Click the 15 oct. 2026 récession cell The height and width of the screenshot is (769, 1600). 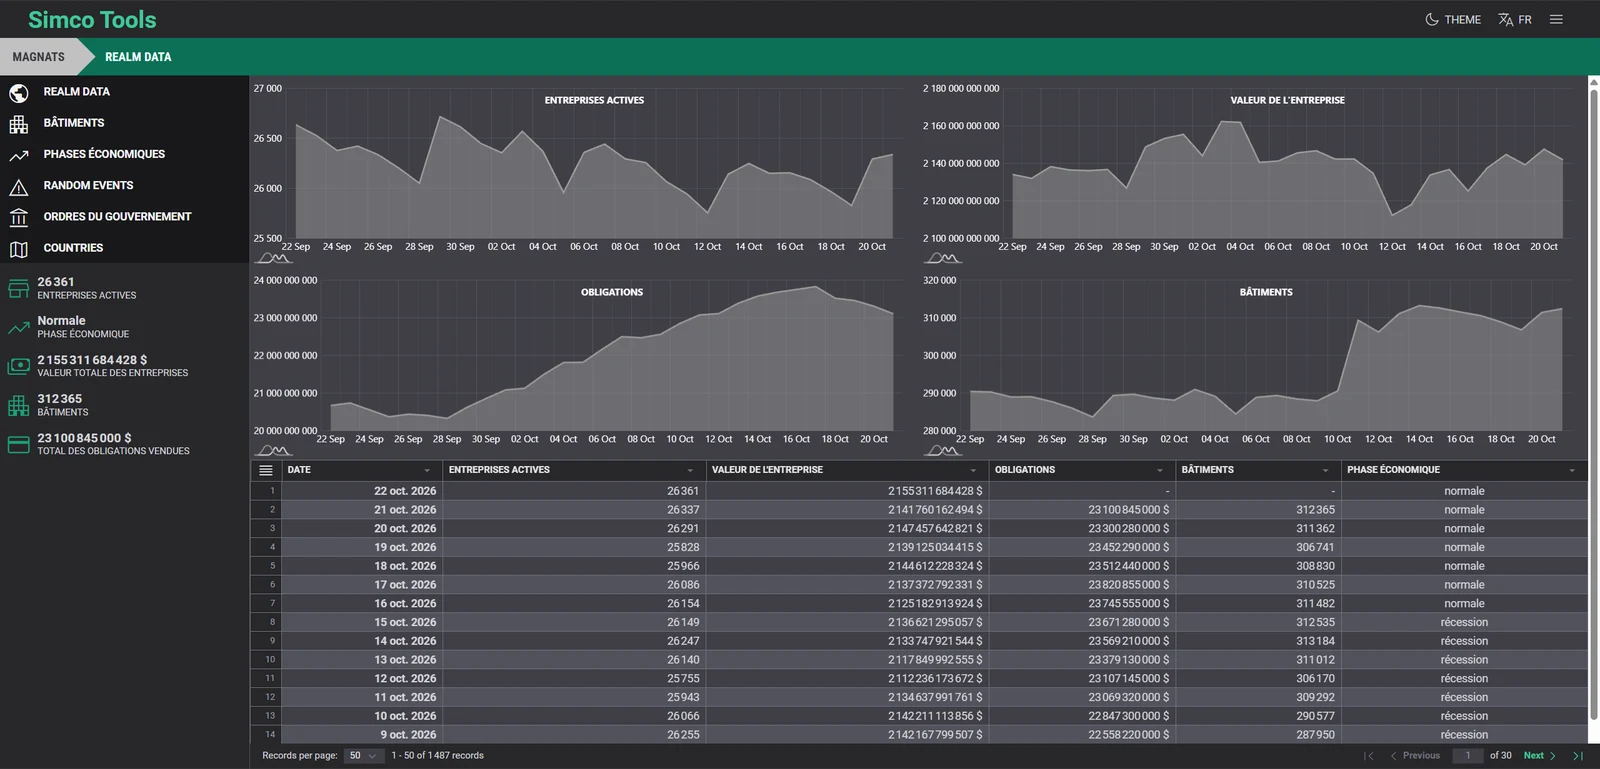[x=1464, y=622]
